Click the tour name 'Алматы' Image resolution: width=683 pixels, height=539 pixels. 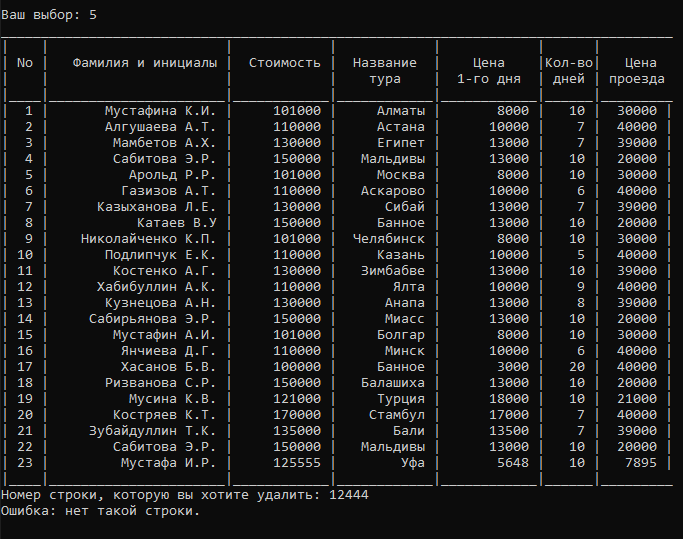(401, 111)
